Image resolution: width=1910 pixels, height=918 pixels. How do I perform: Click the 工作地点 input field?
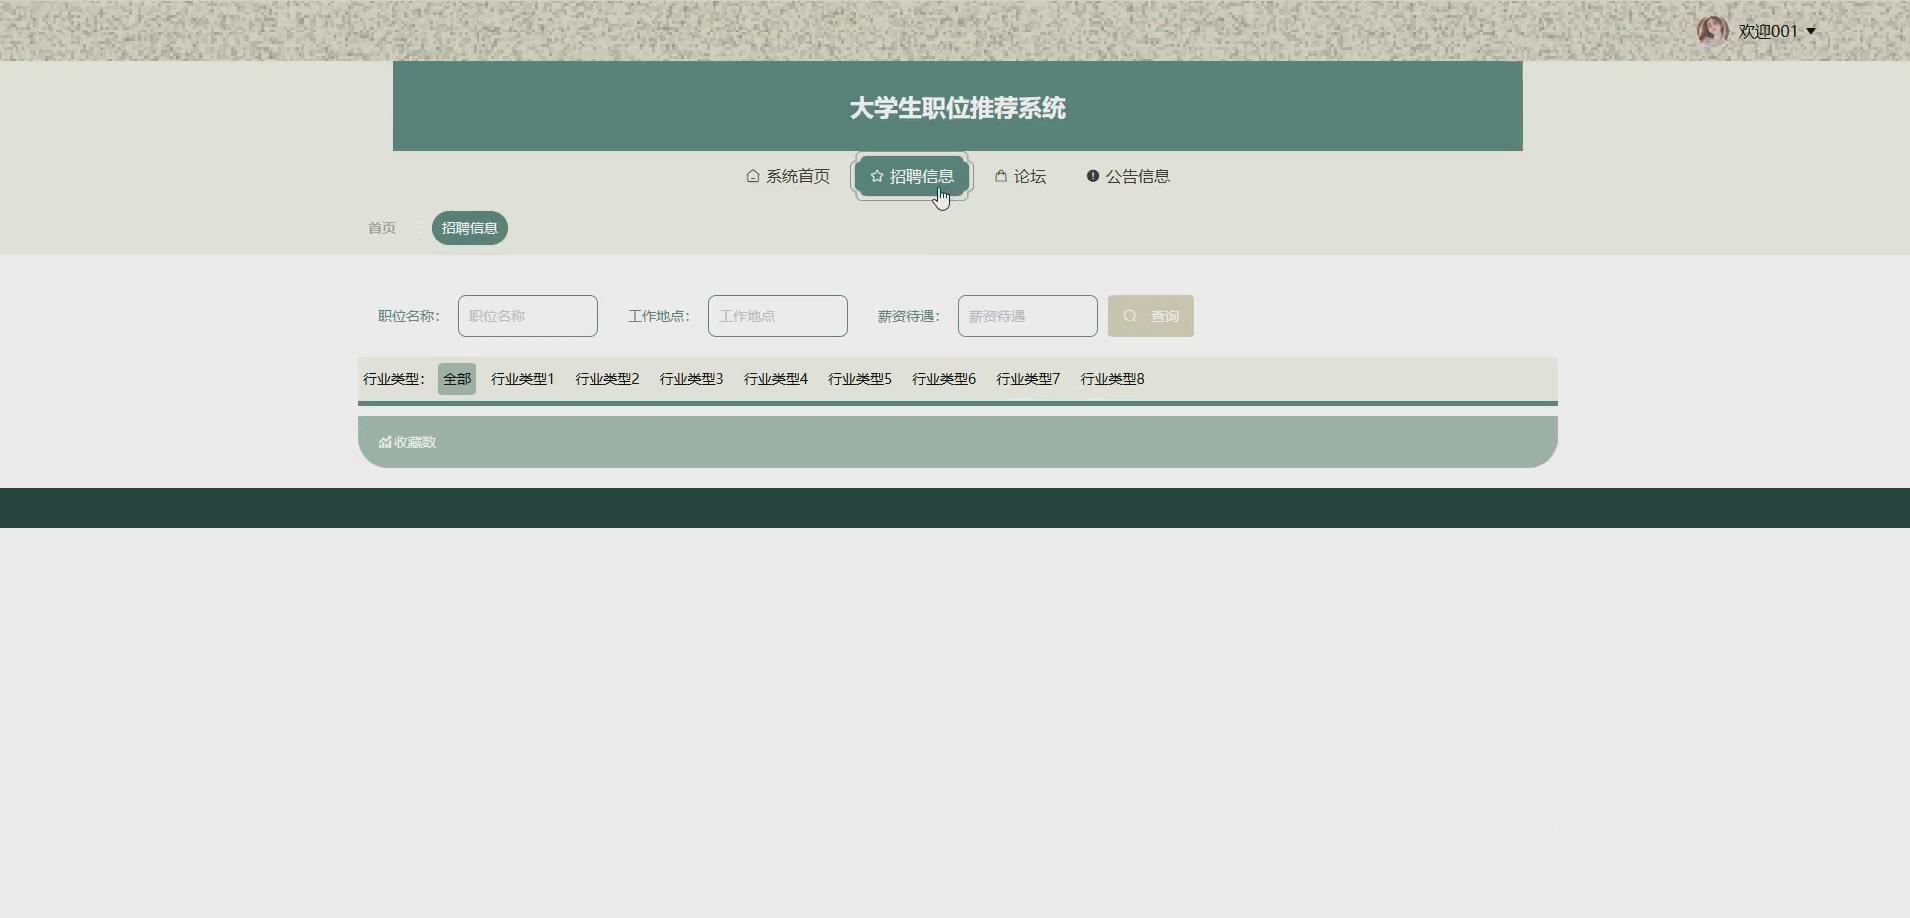coord(777,315)
